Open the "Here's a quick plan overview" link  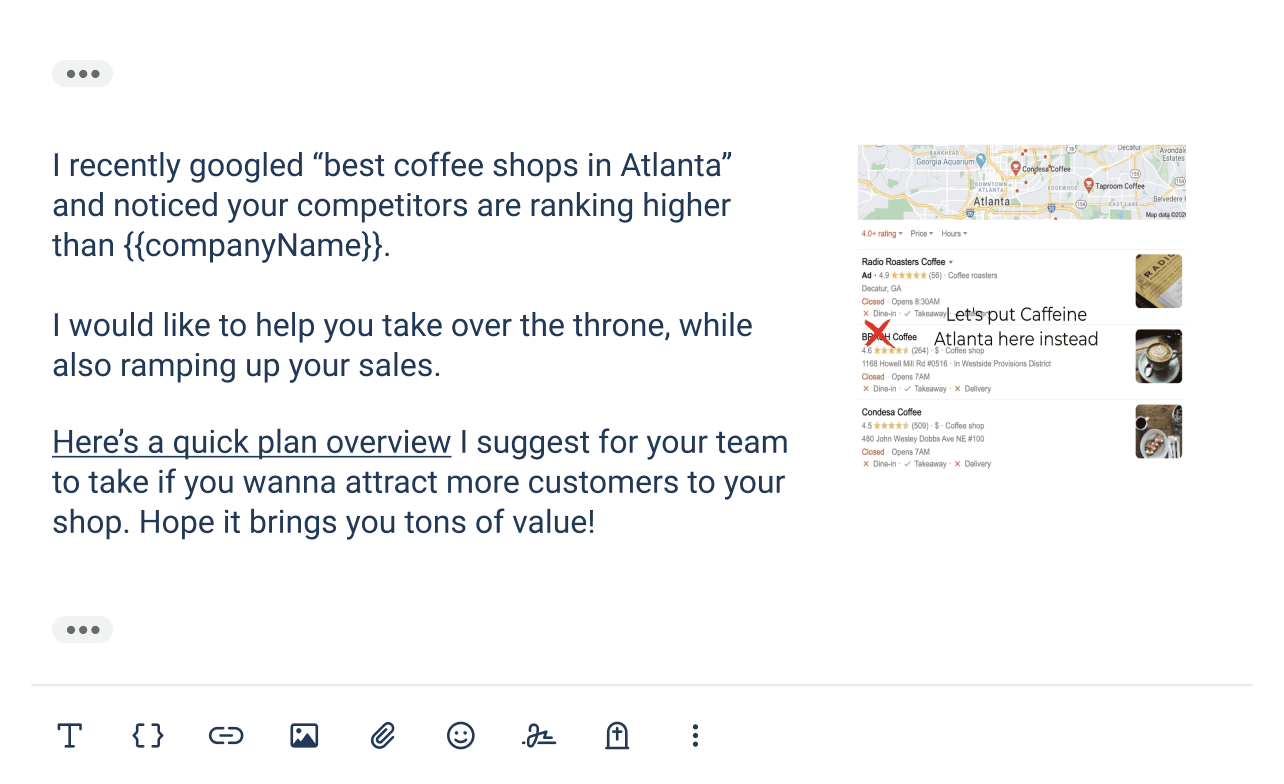pos(251,442)
